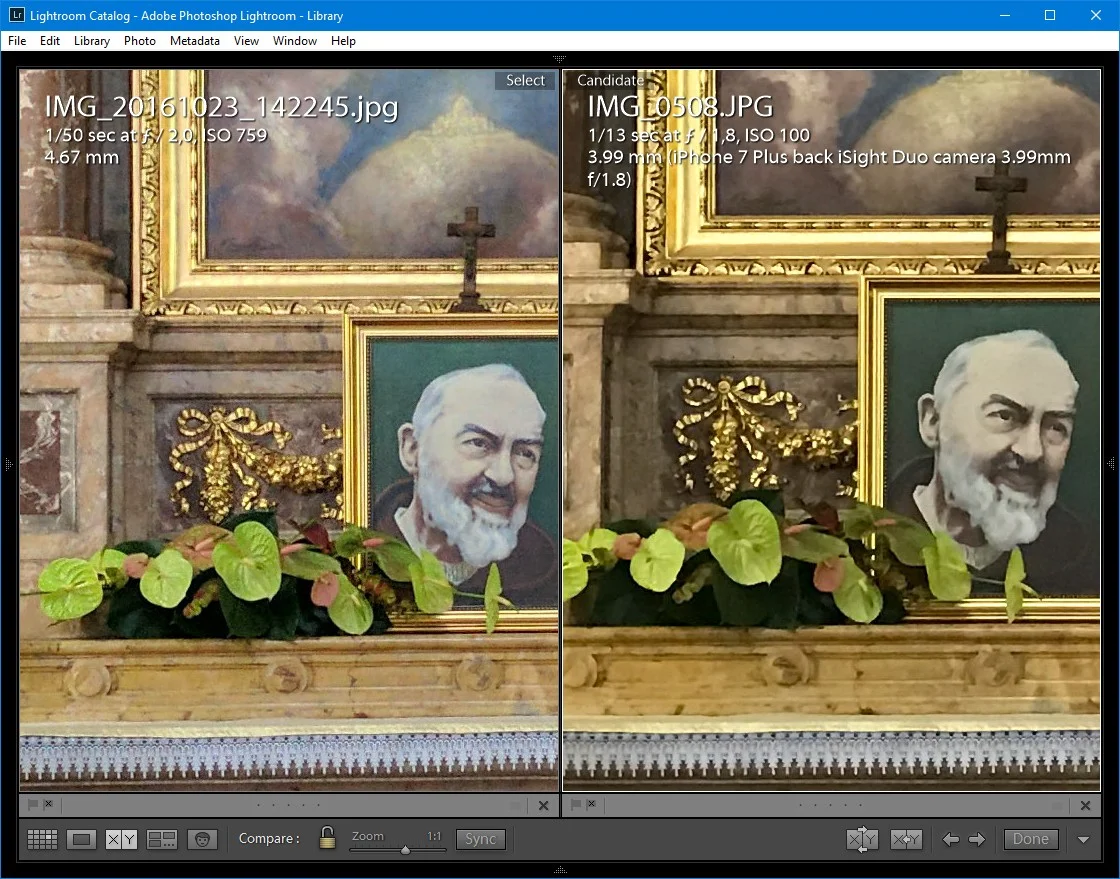Open the File menu
The width and height of the screenshot is (1120, 879).
17,41
